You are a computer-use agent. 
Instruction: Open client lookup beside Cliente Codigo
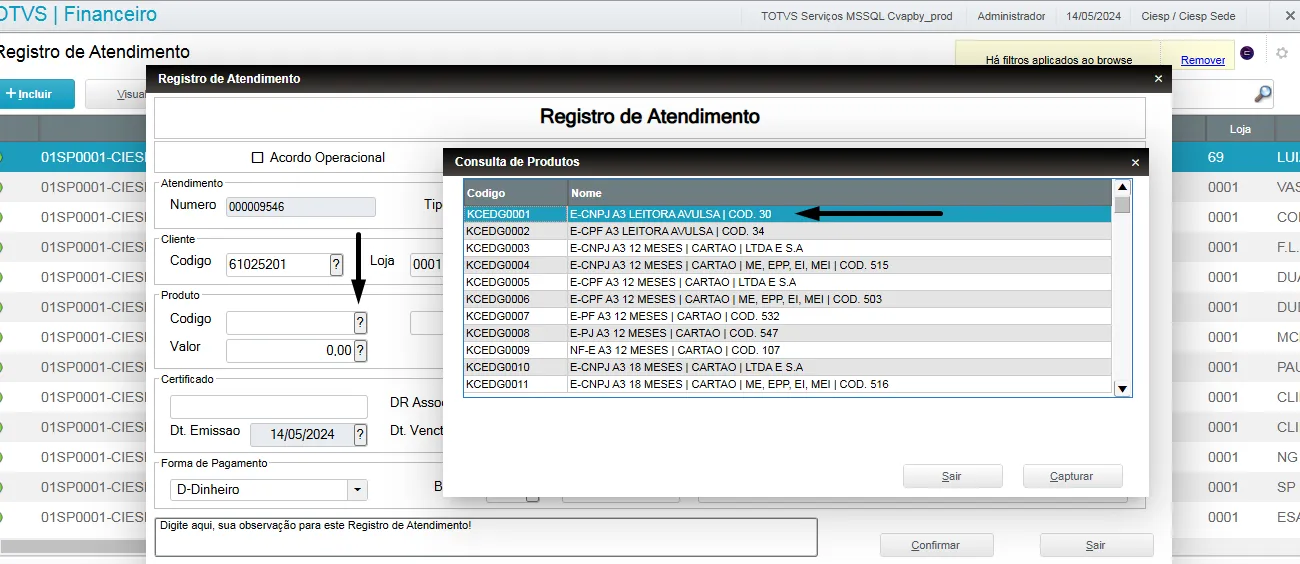coord(337,264)
